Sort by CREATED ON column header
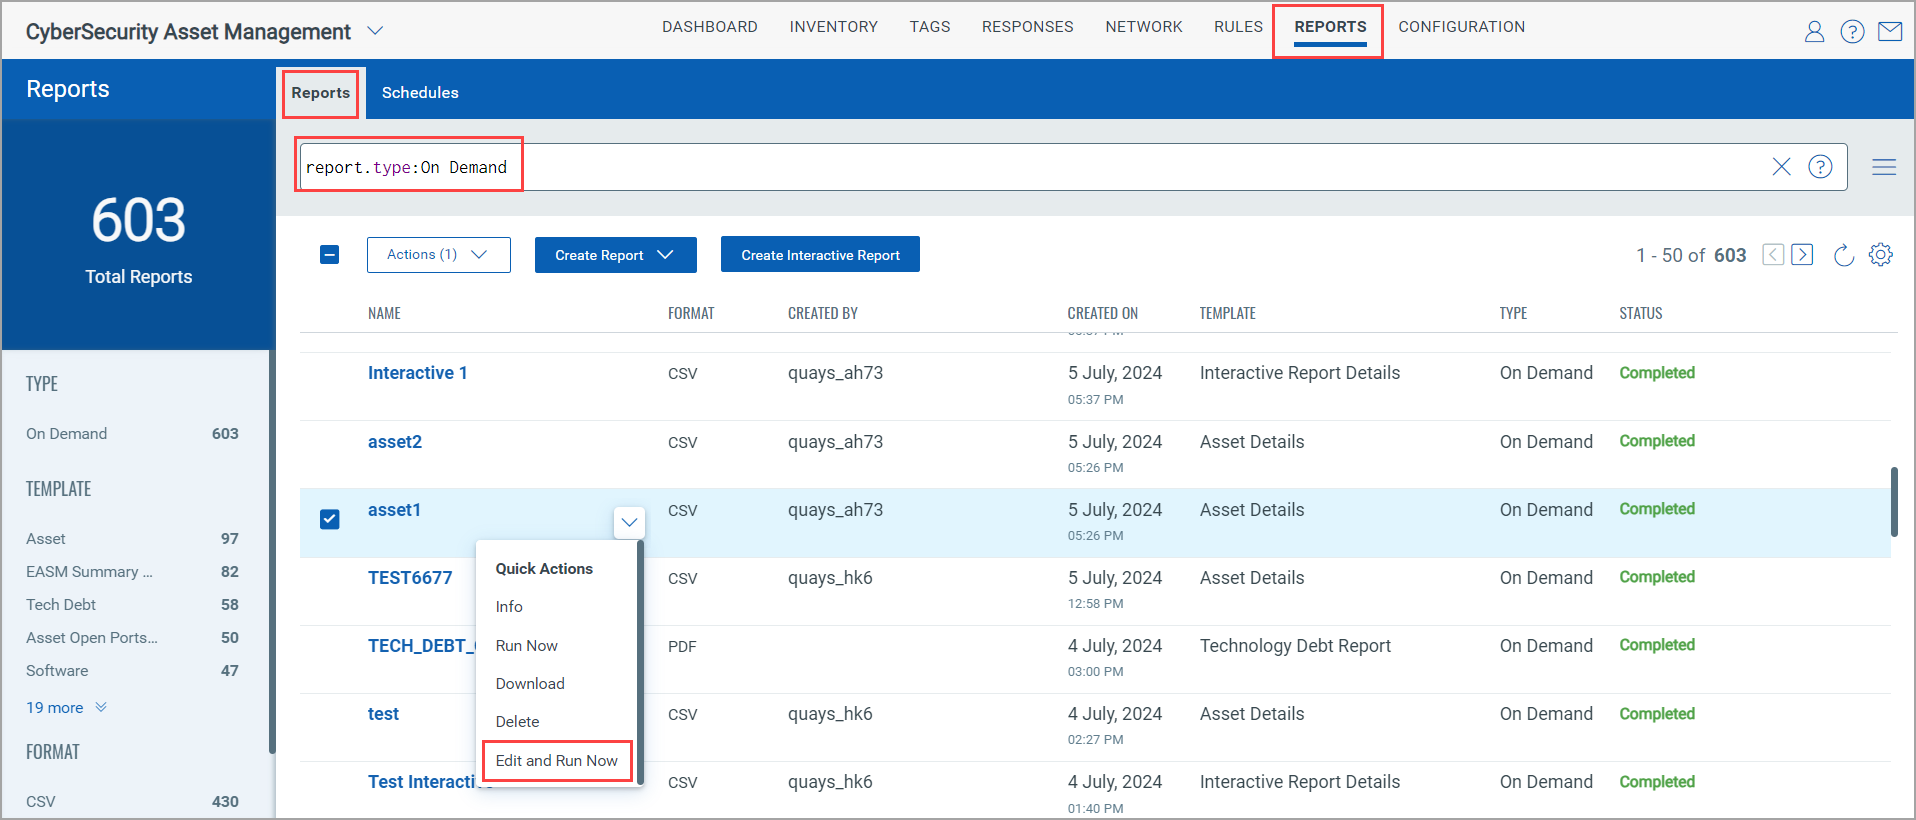1916x820 pixels. pyautogui.click(x=1102, y=314)
